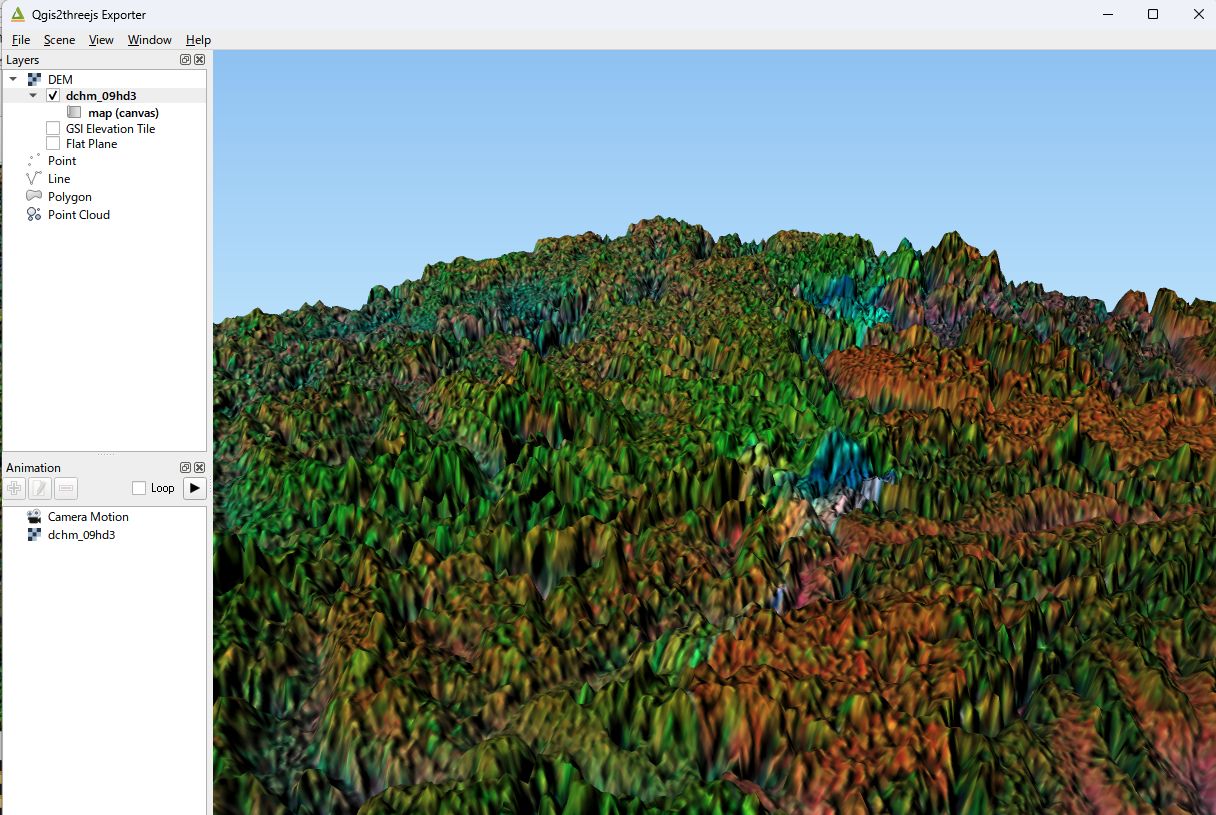
Task: Click the Camera Motion camera icon
Action: point(34,517)
